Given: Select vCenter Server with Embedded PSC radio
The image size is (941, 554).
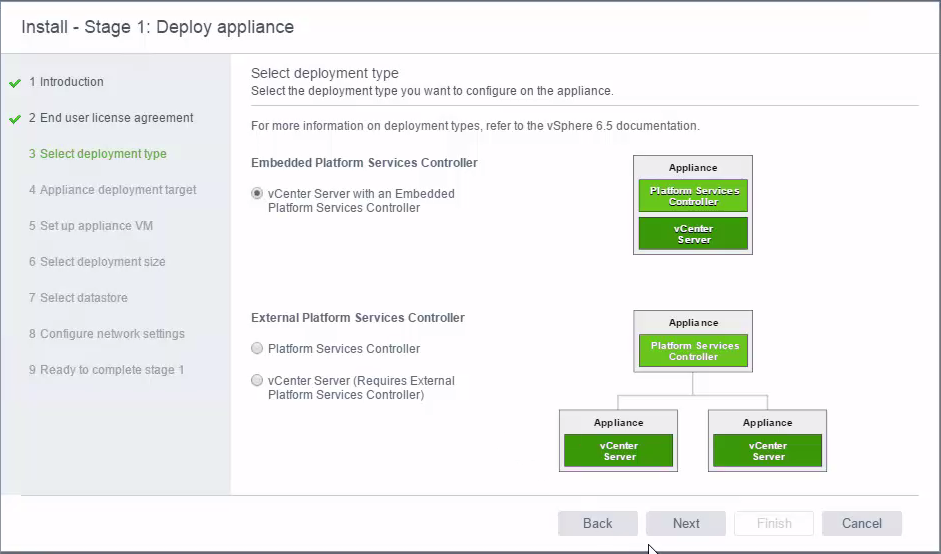Looking at the screenshot, I should (257, 193).
